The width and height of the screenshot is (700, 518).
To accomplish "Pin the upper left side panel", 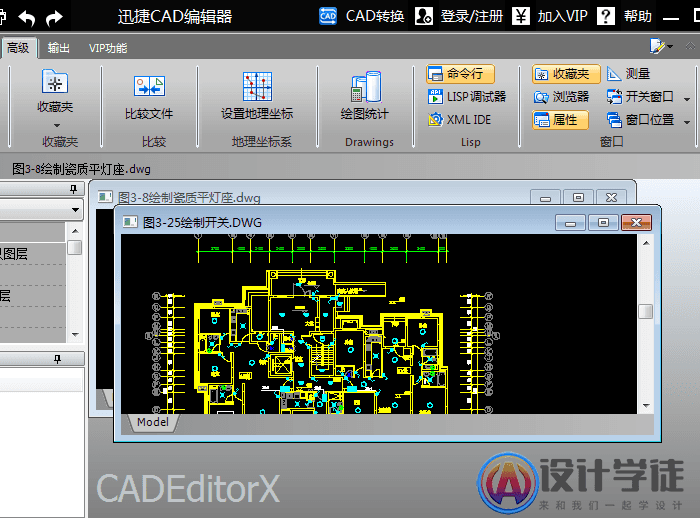I will coord(74,189).
